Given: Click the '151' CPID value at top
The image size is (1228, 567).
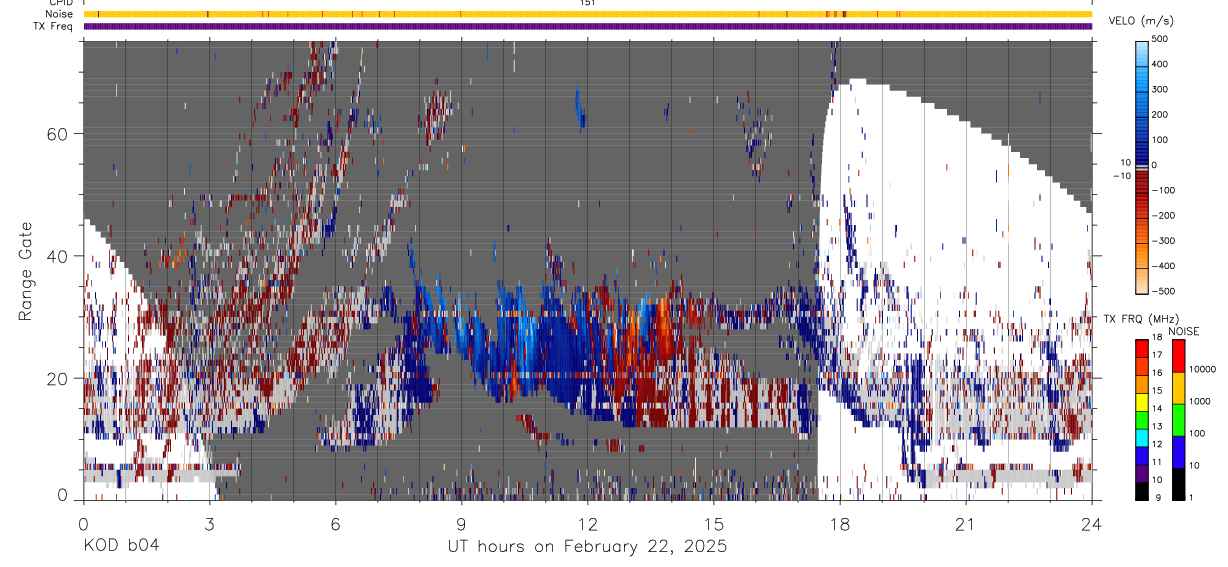Looking at the screenshot, I should point(588,3).
